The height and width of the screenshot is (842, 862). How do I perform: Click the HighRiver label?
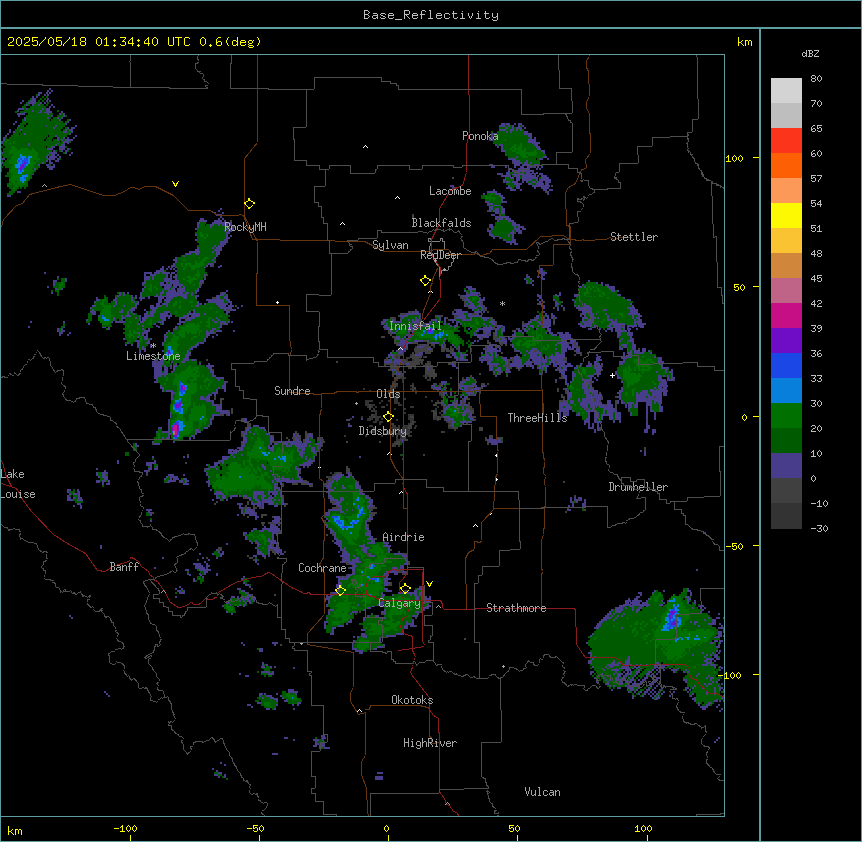(430, 743)
